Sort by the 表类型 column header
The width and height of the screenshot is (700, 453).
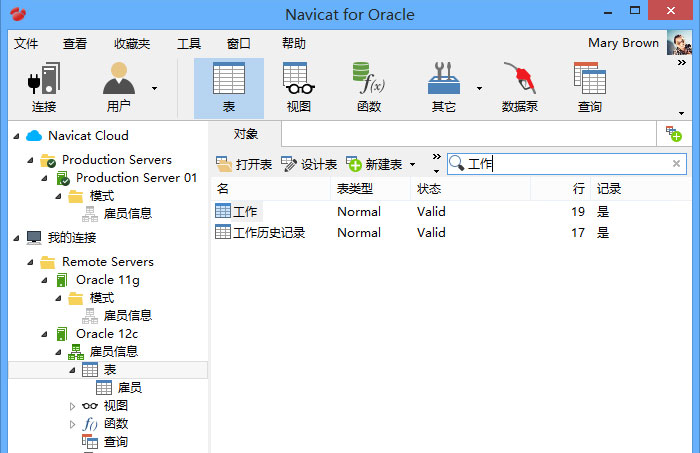tap(371, 189)
